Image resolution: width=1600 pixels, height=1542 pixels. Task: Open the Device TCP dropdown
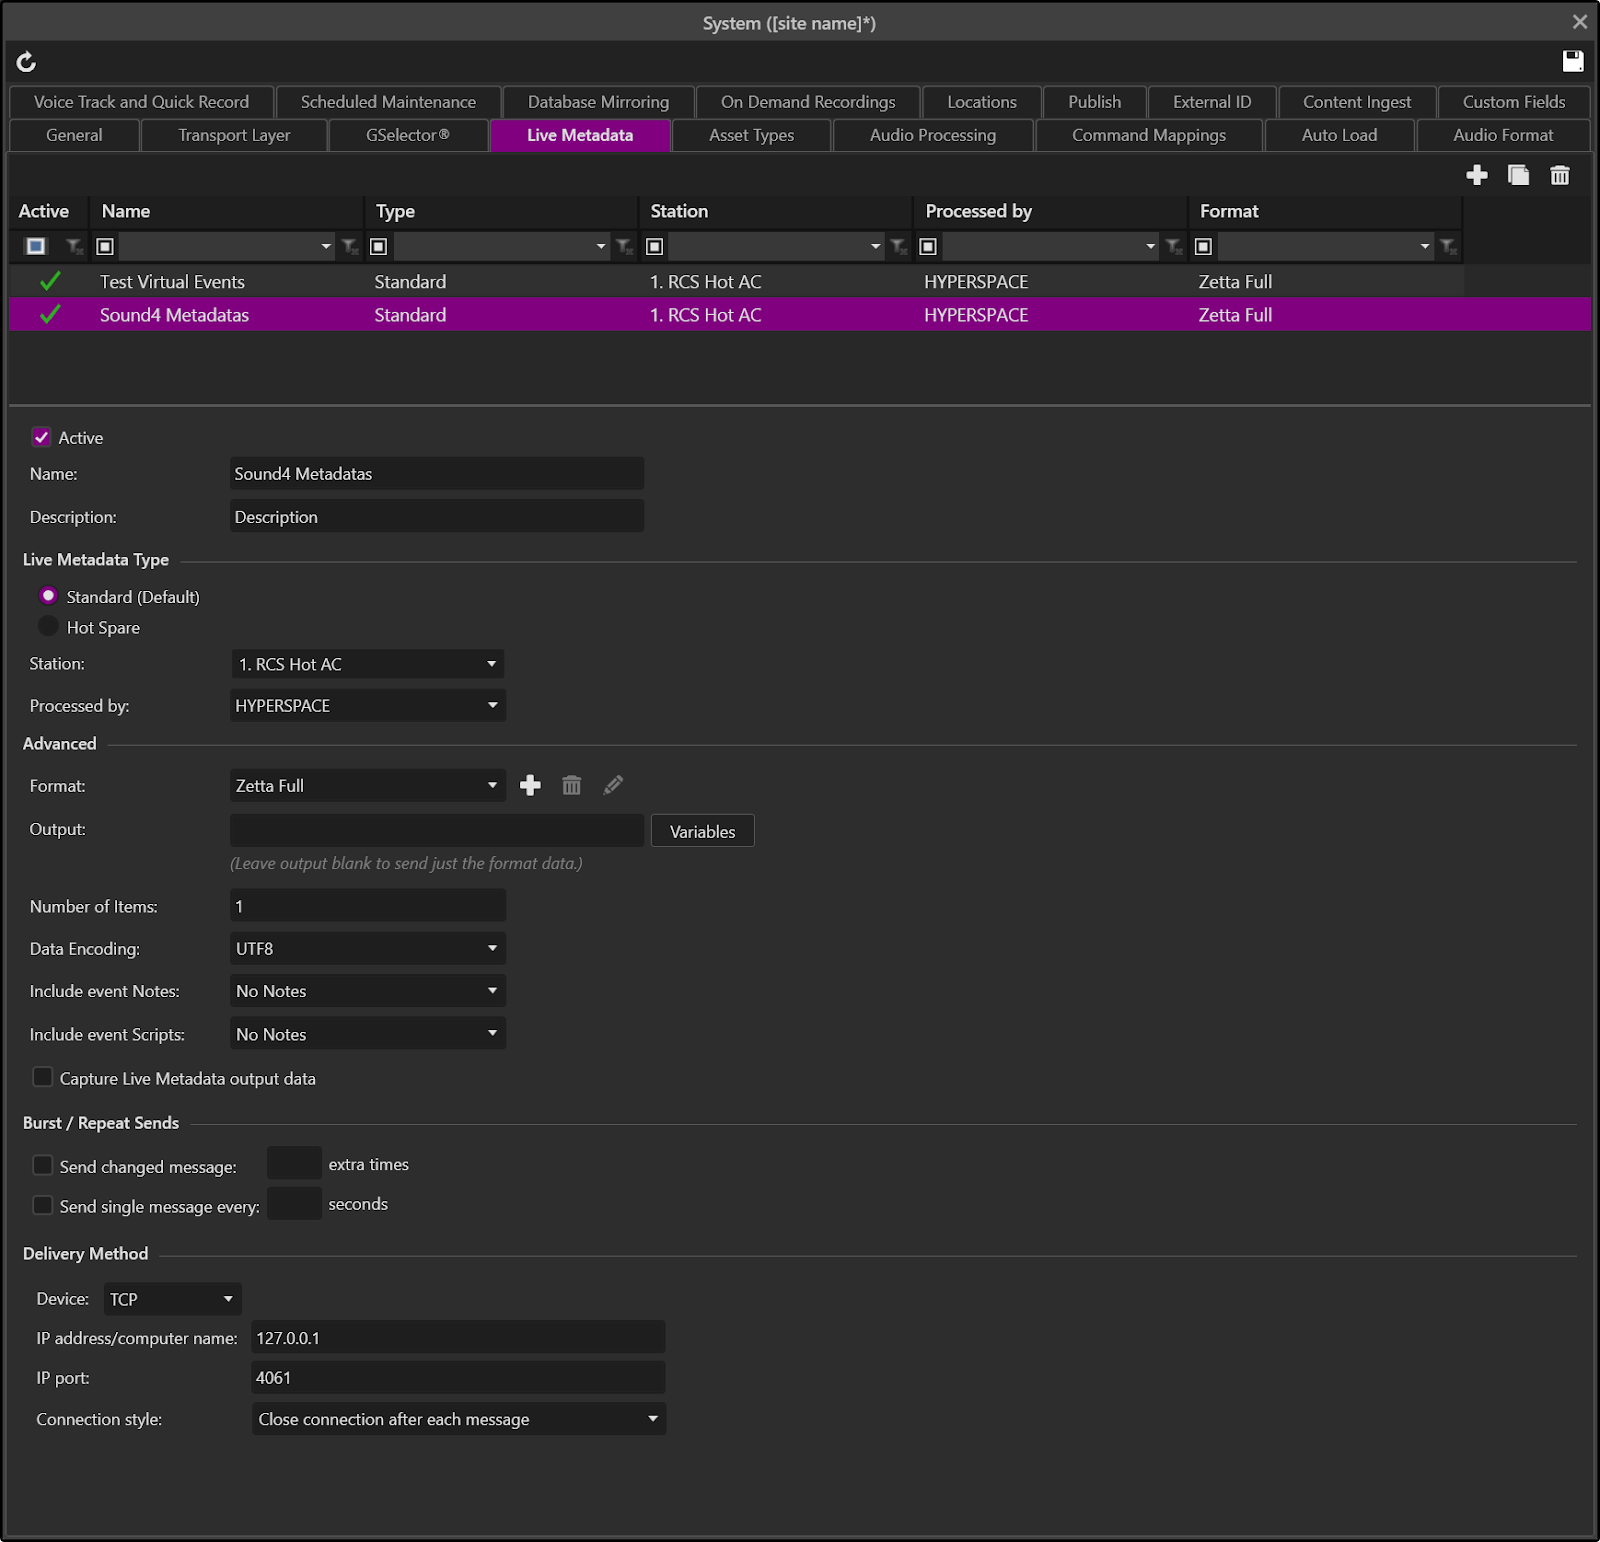click(x=172, y=1299)
